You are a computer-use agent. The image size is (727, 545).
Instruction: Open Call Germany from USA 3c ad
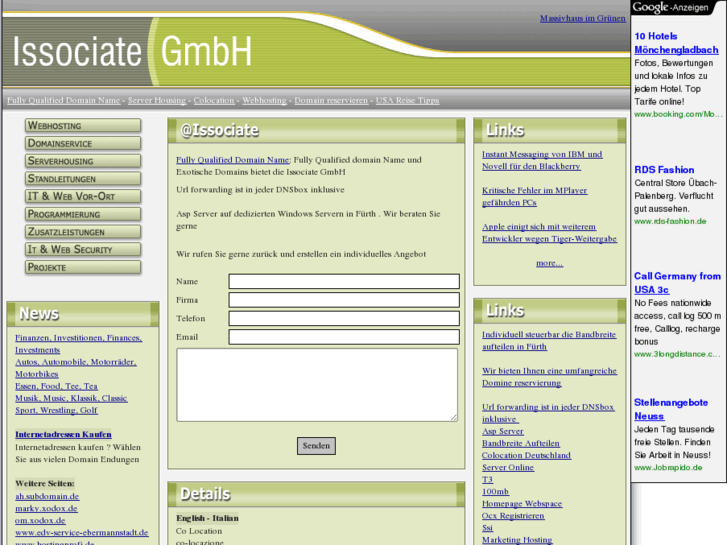[x=677, y=283]
